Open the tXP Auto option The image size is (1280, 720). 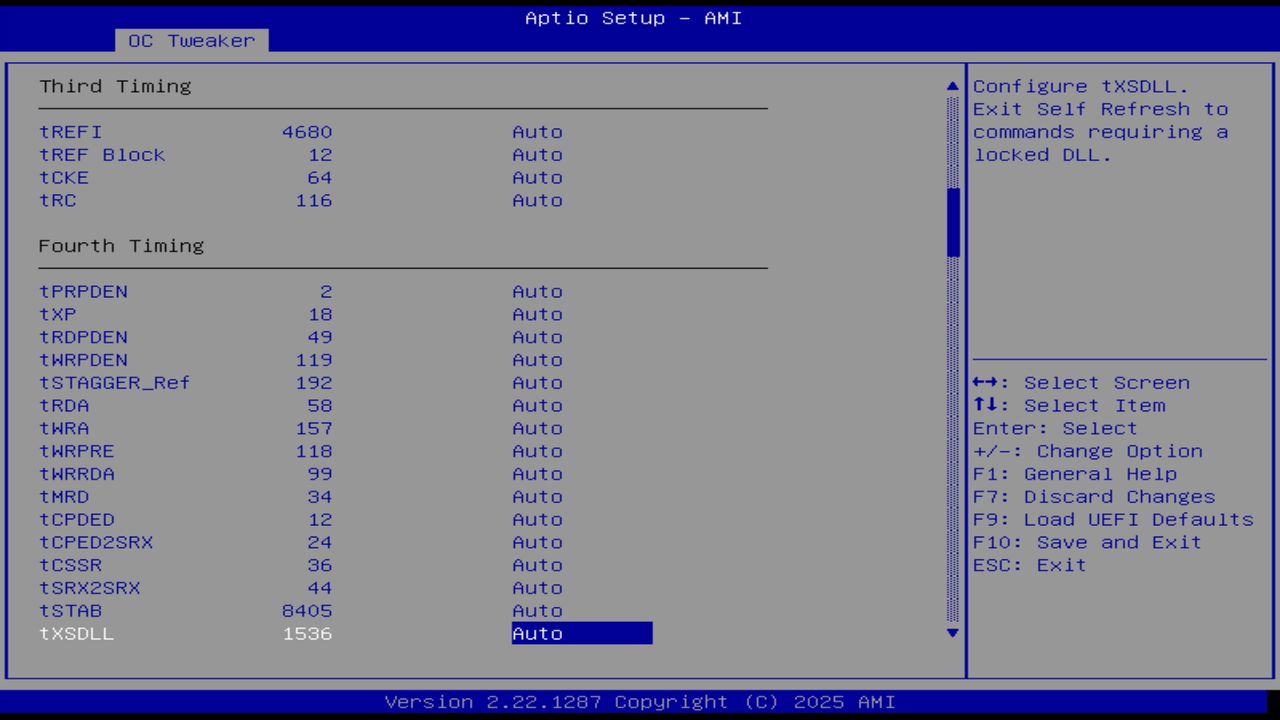point(537,315)
